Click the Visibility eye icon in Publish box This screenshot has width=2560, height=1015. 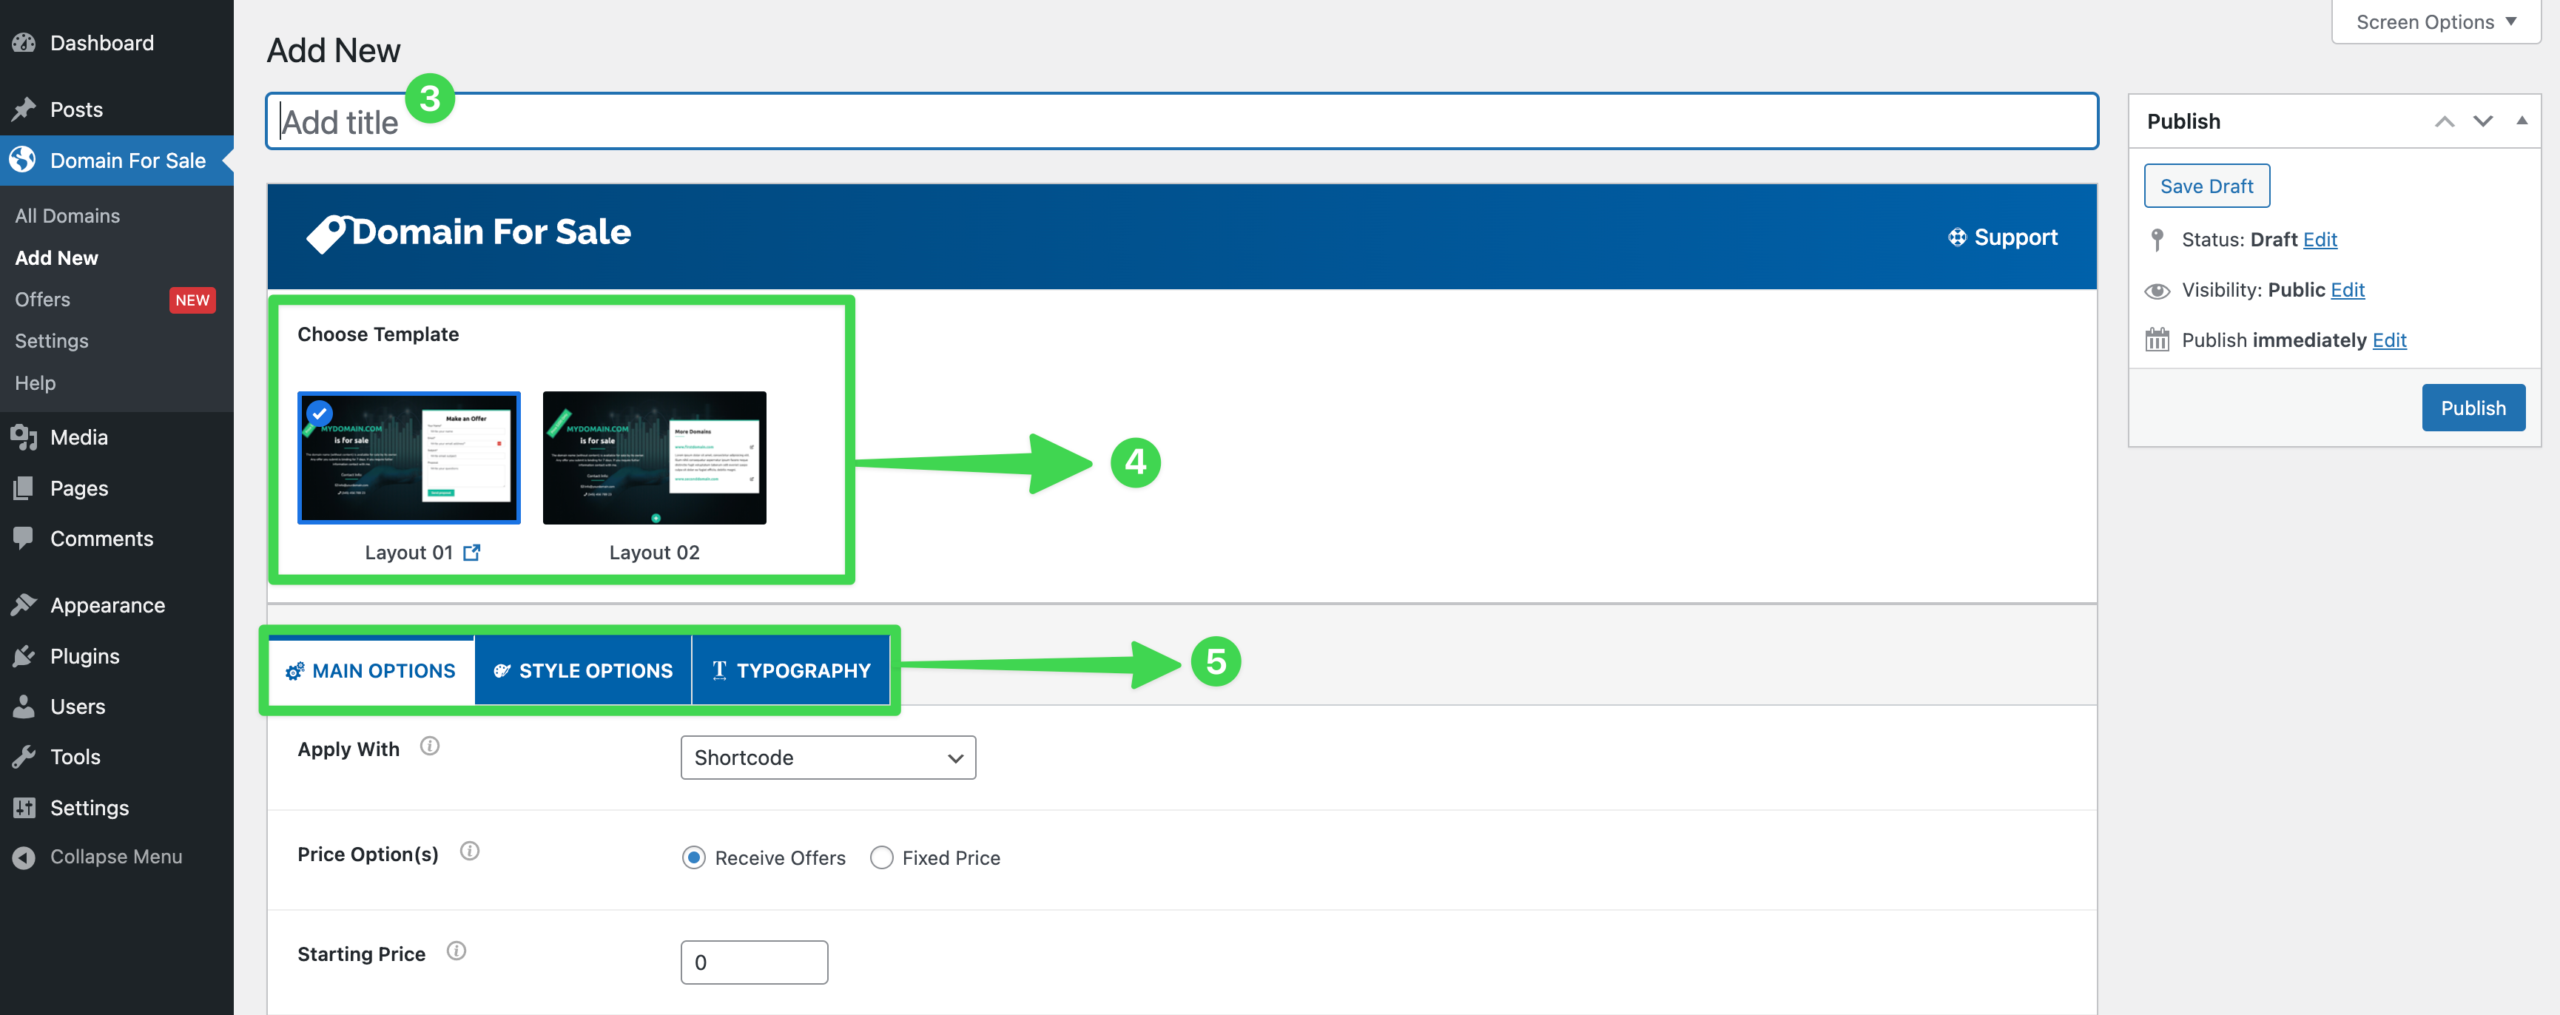[x=2157, y=290]
